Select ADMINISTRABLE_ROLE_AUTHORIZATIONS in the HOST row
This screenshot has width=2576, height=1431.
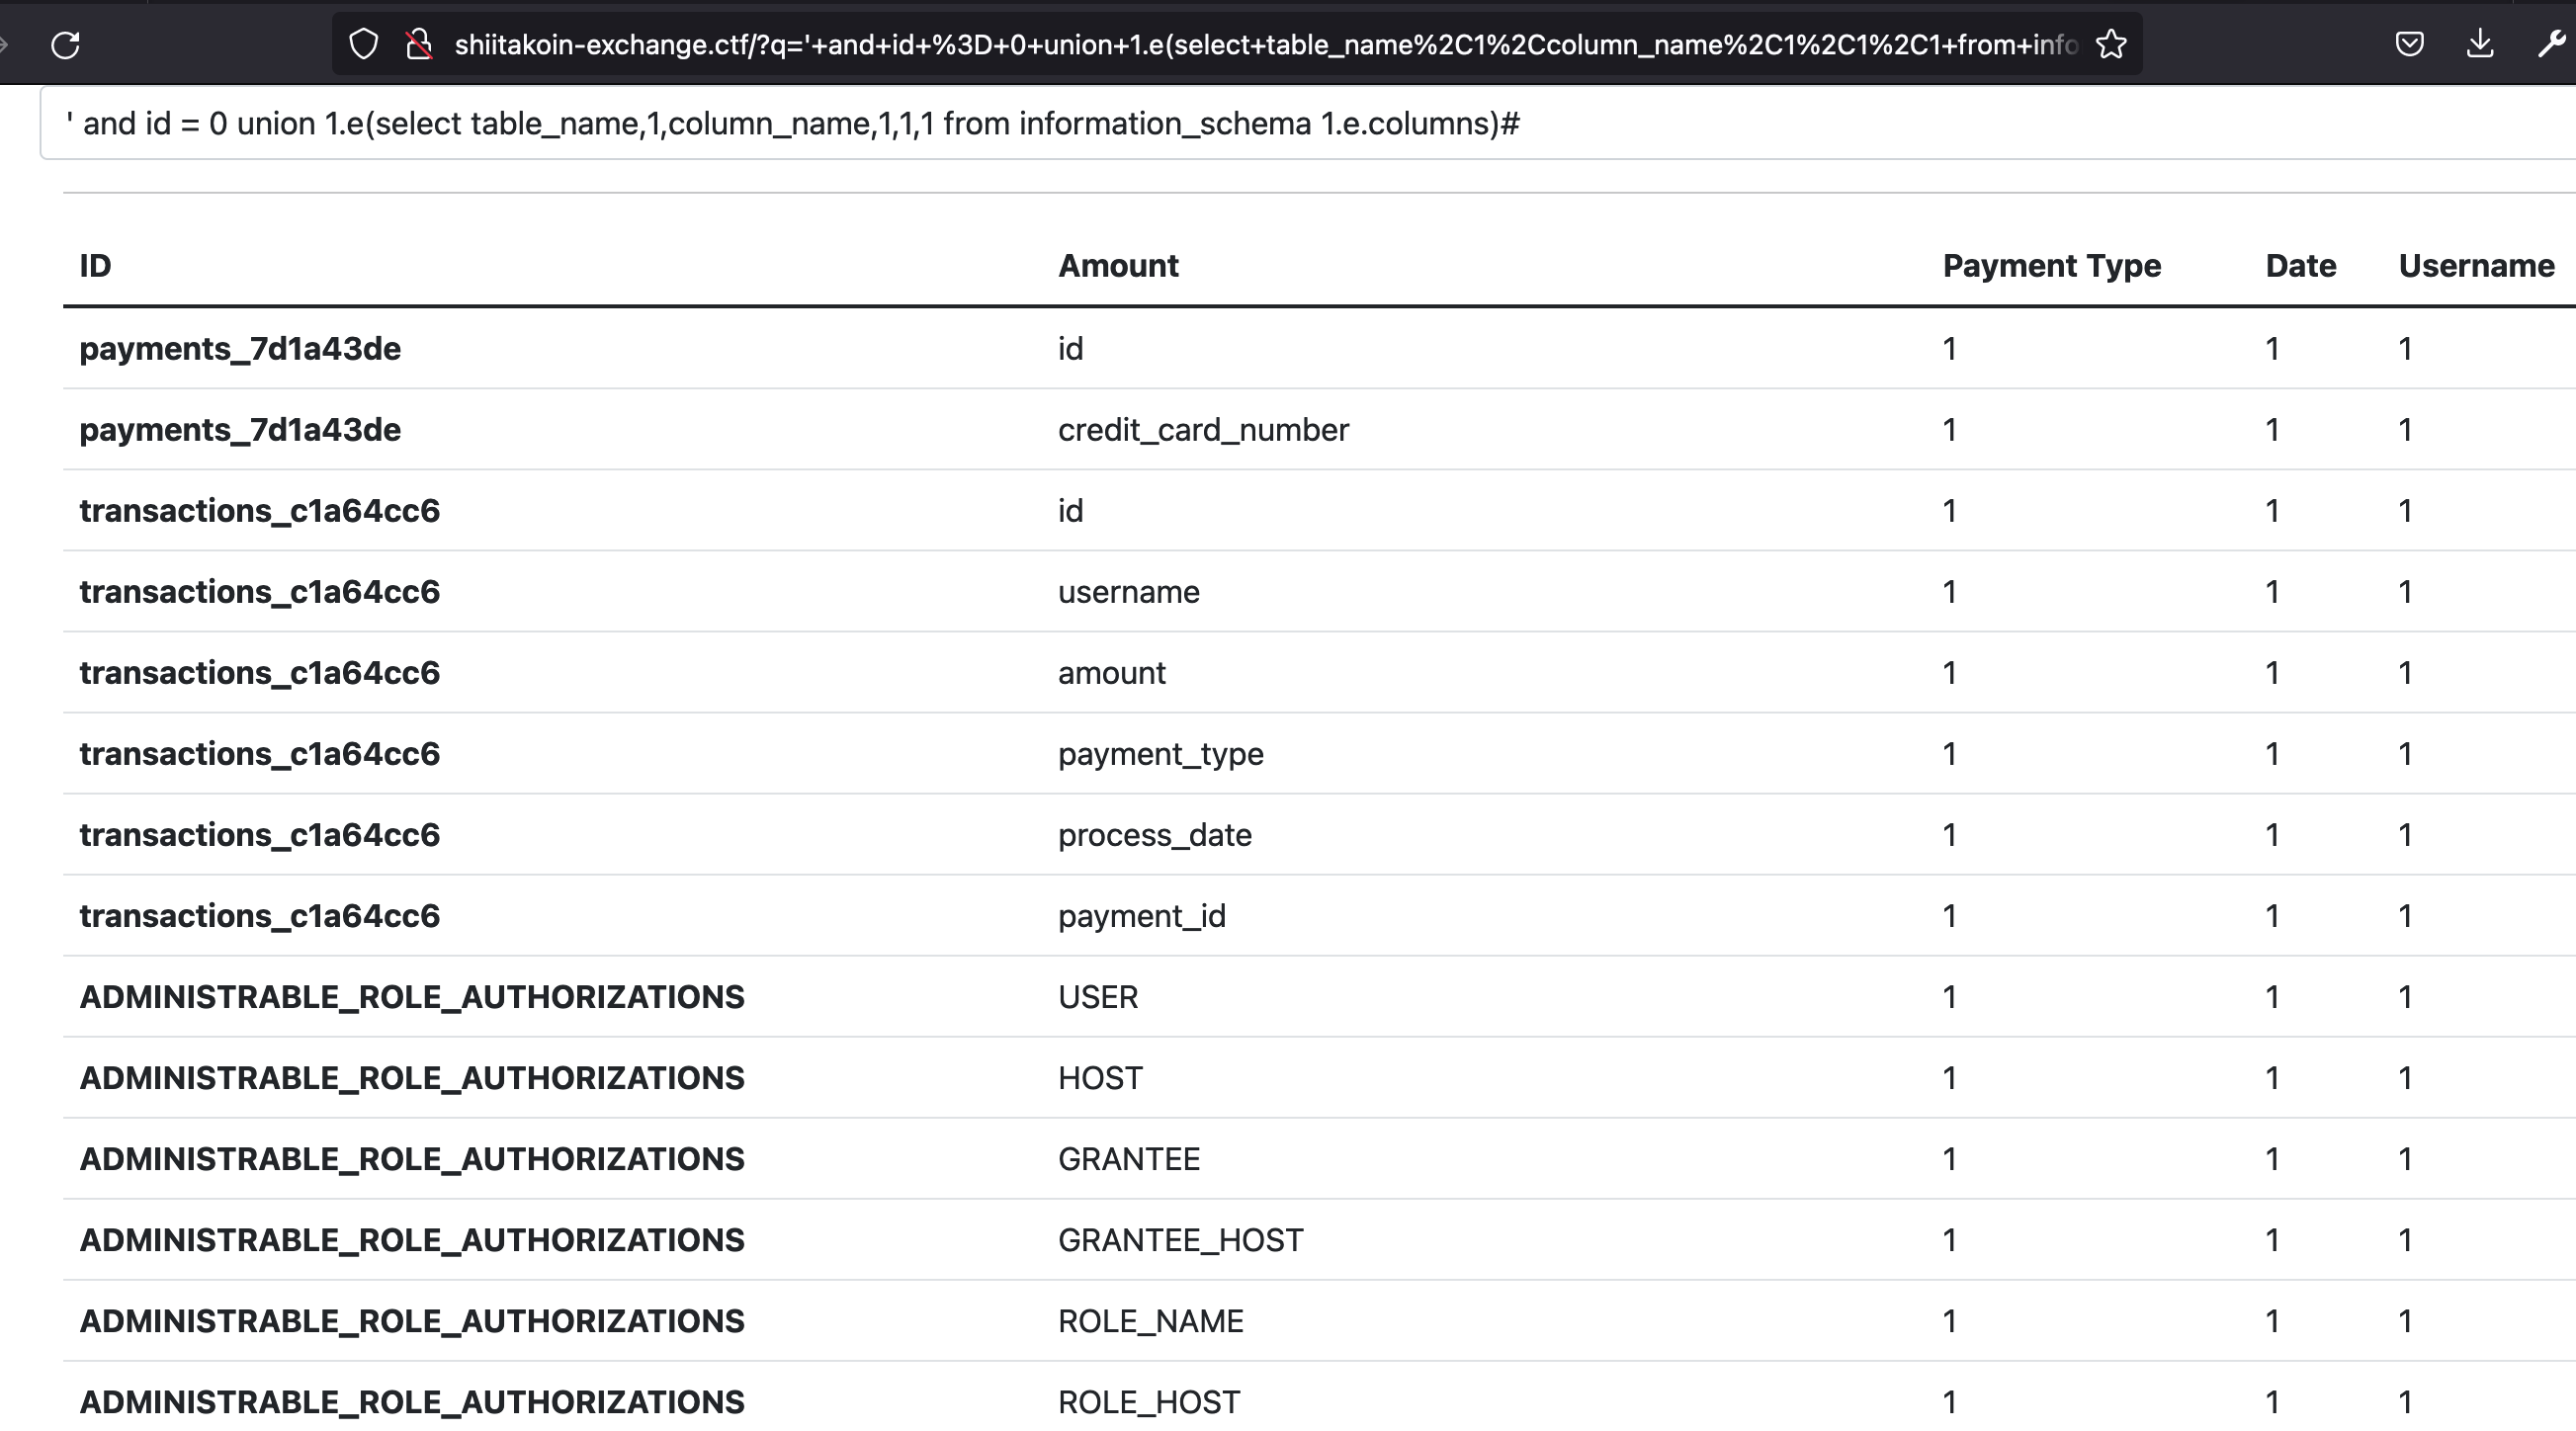point(412,1078)
